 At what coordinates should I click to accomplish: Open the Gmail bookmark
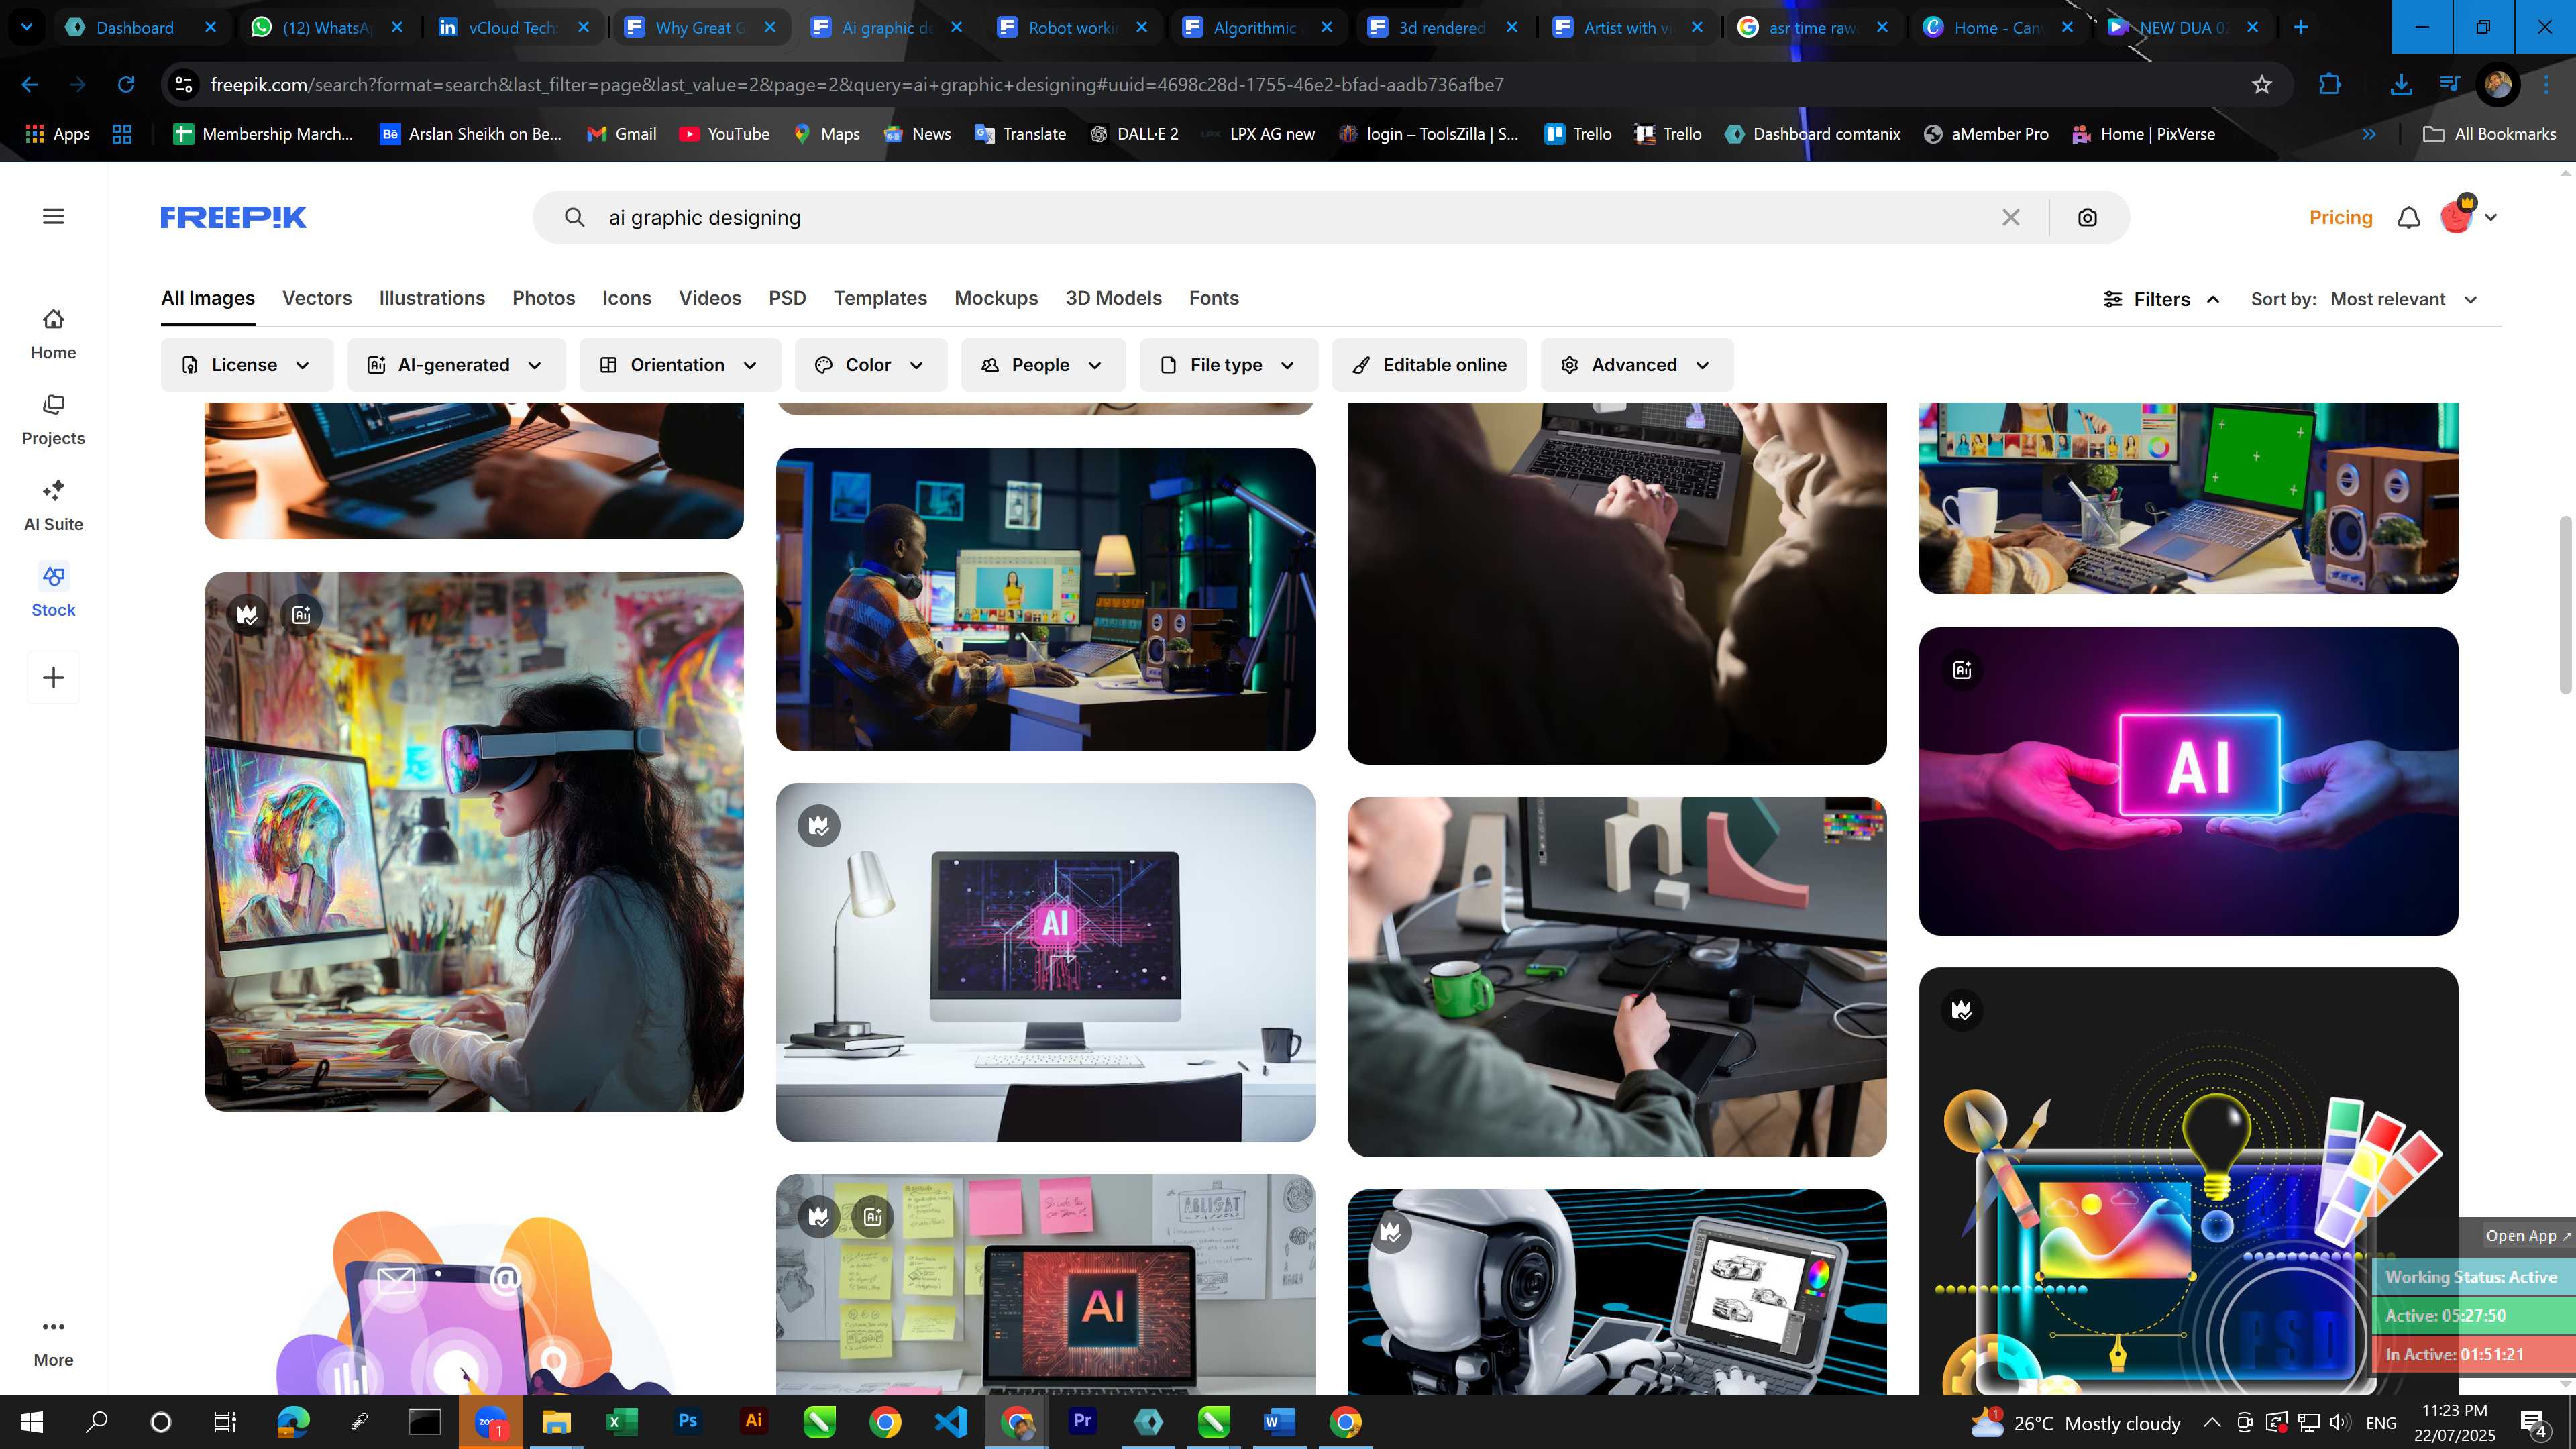pos(621,134)
